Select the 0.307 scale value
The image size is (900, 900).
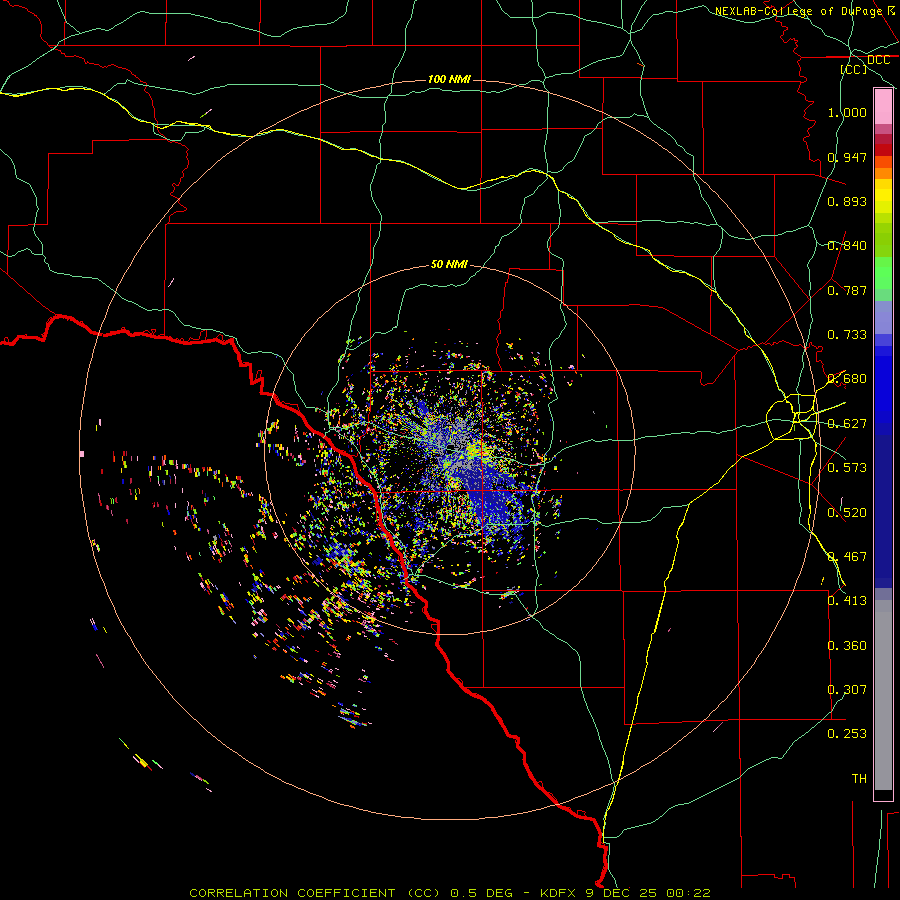pyautogui.click(x=847, y=690)
